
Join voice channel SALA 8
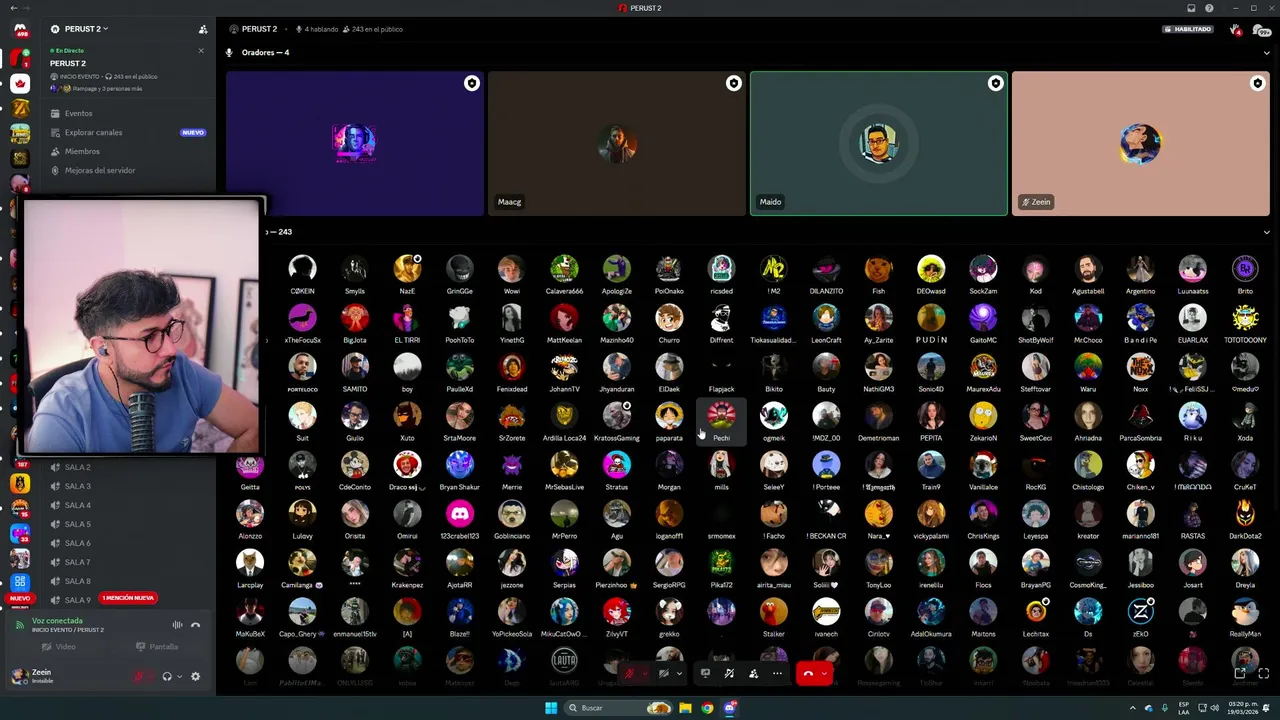click(x=77, y=581)
